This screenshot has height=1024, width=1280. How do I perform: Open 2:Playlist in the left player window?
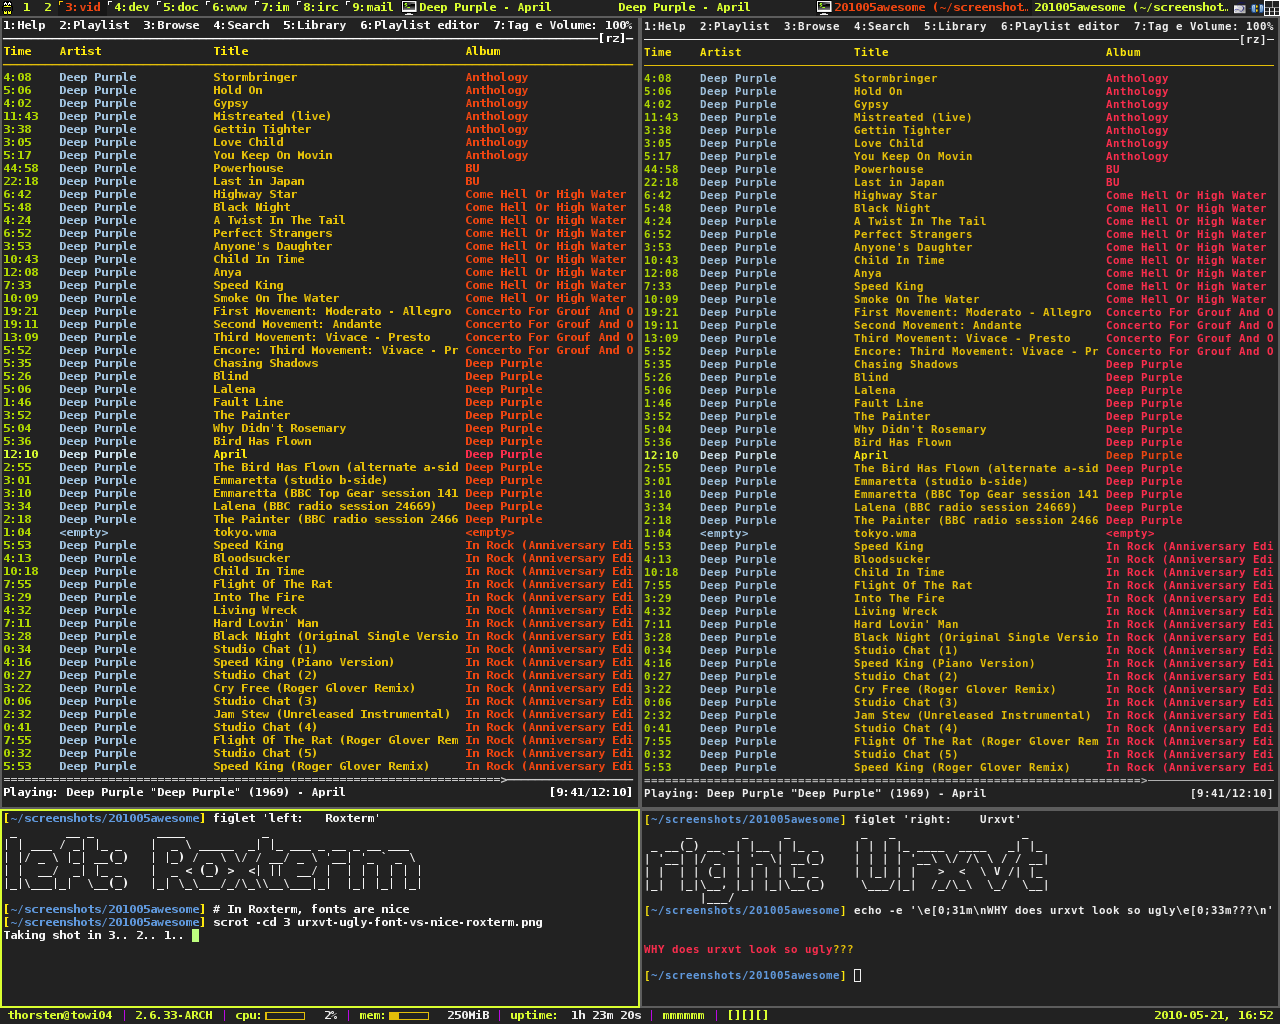pyautogui.click(x=94, y=25)
